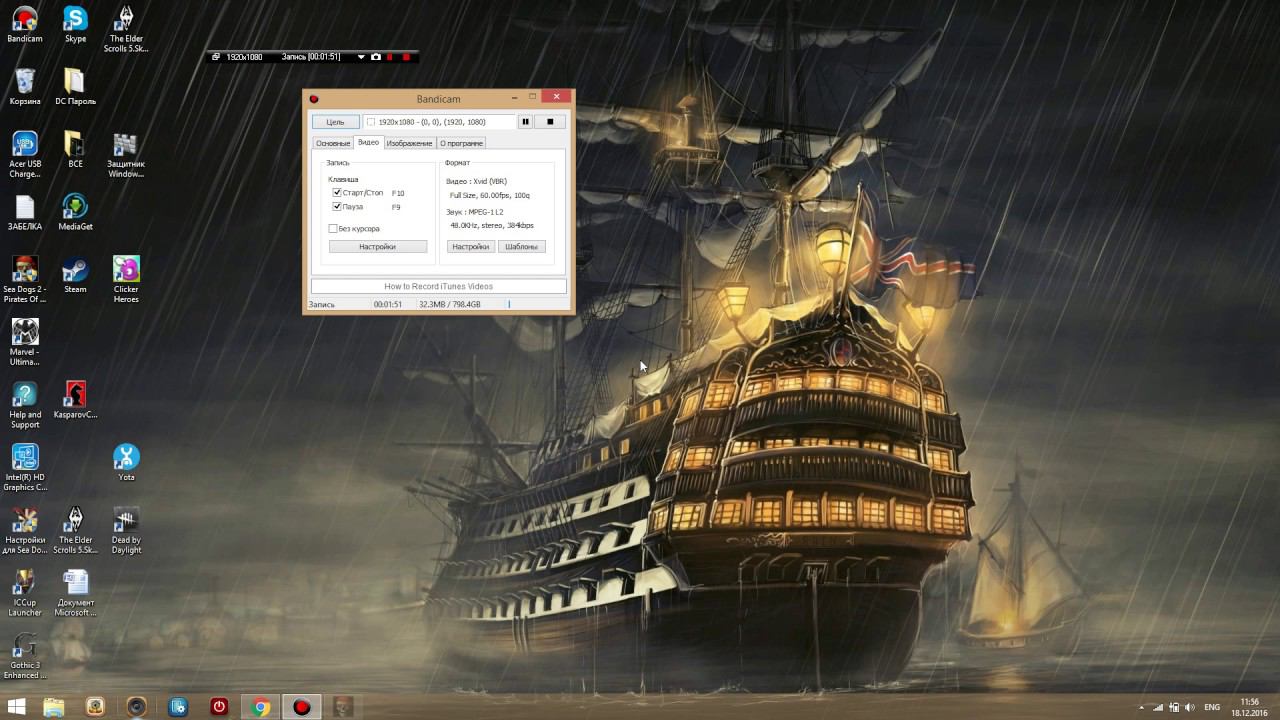Uncheck the Старт/Стоп hotkey checkbox
Screen dimensions: 1280x720
point(337,192)
